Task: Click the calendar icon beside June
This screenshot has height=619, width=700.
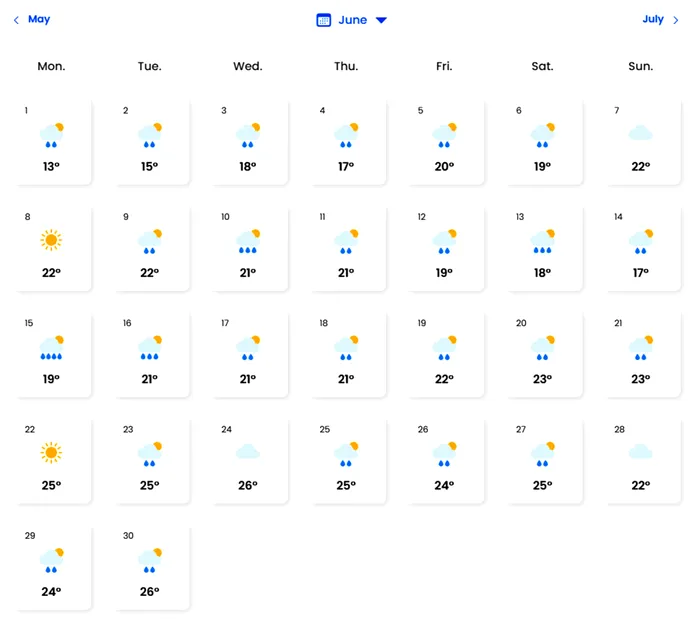Action: (324, 20)
